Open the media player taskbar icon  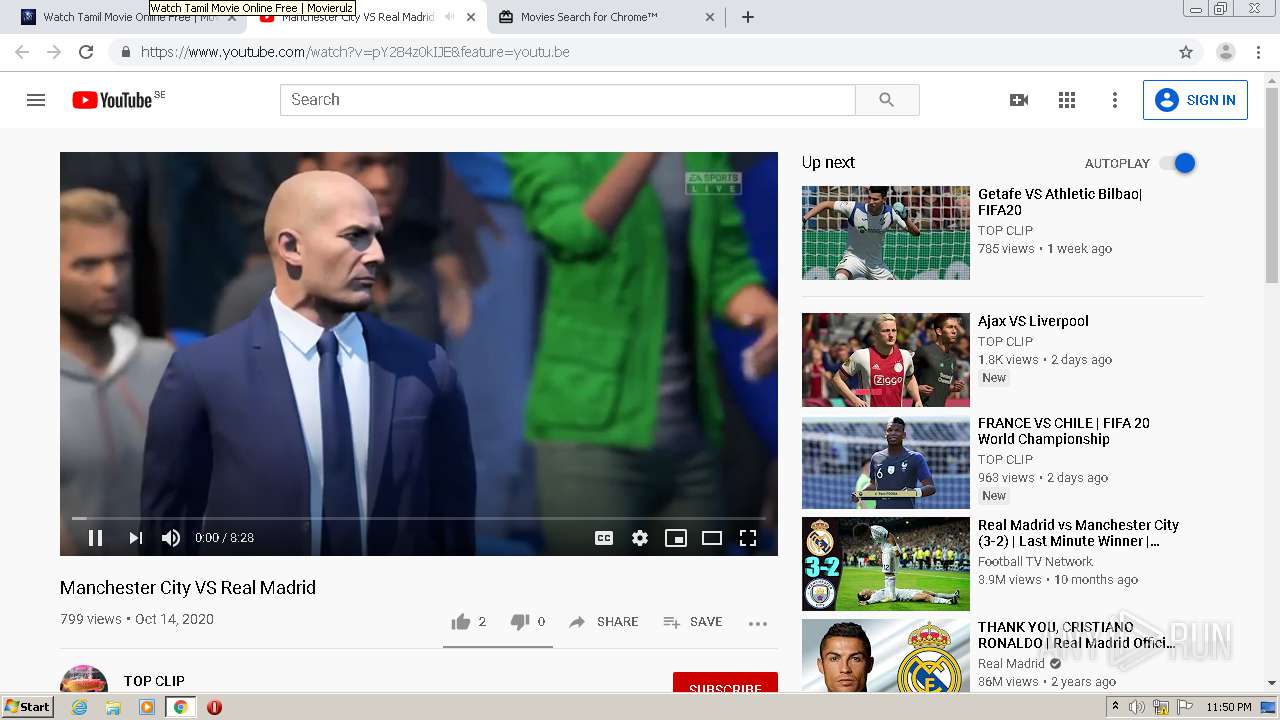click(x=147, y=707)
